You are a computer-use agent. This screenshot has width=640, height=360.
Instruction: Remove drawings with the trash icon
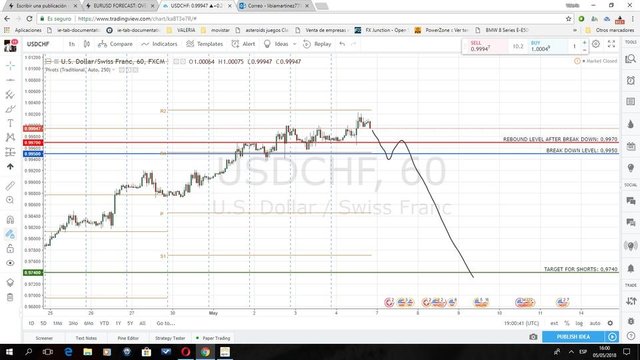click(10, 297)
